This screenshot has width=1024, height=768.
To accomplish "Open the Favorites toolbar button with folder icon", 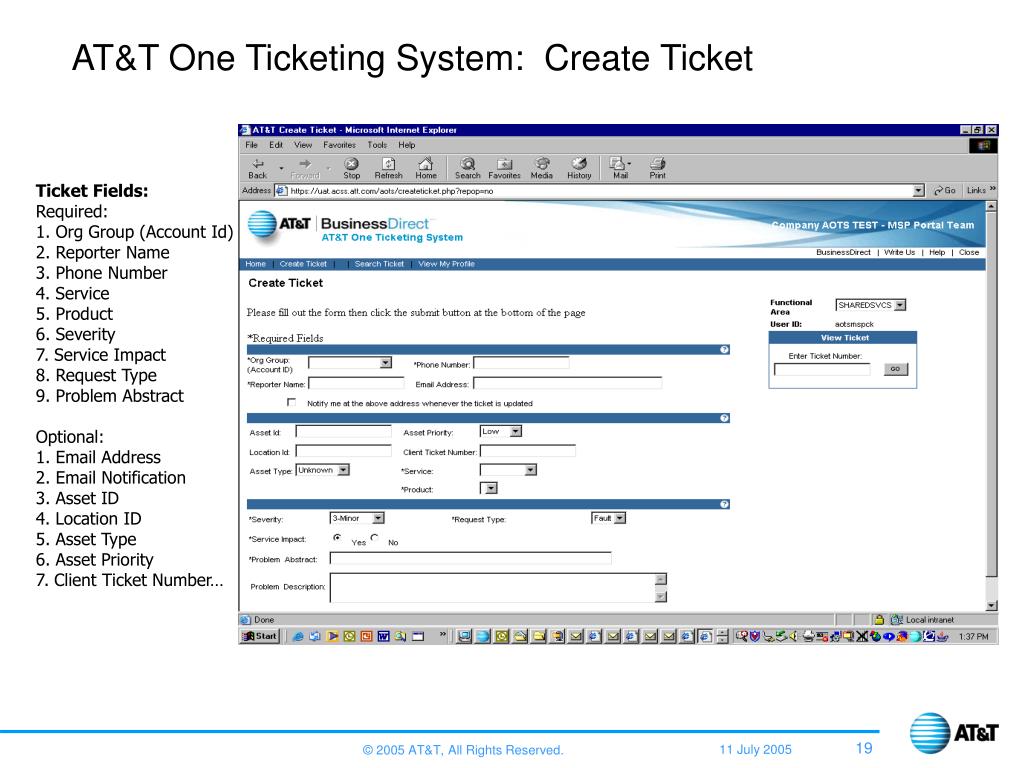I will (x=504, y=168).
